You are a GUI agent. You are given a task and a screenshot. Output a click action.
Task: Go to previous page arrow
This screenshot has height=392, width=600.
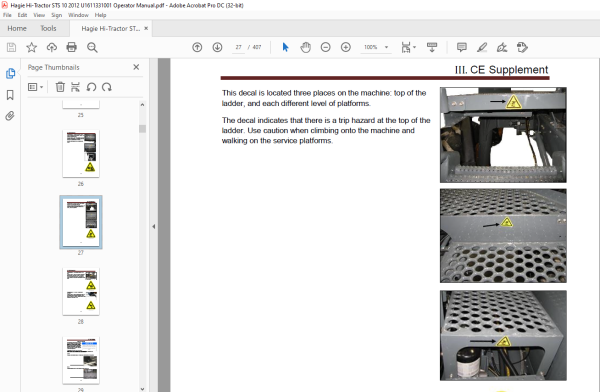click(x=197, y=47)
